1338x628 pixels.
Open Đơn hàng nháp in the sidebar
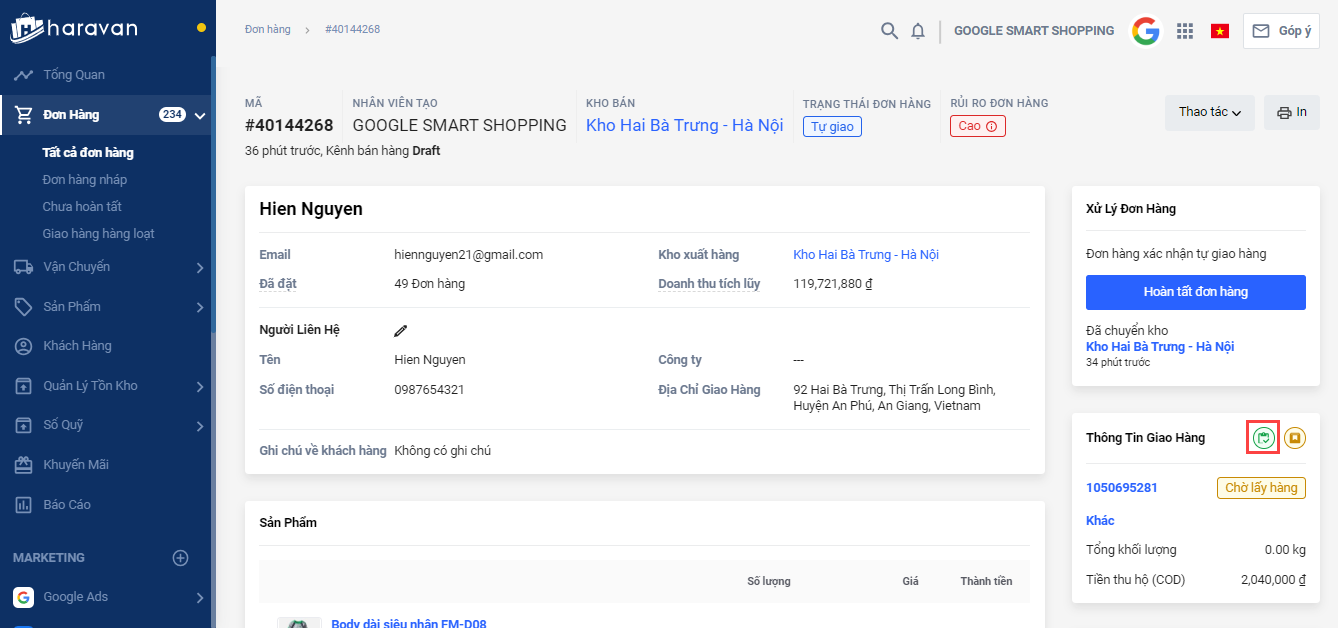tap(85, 180)
